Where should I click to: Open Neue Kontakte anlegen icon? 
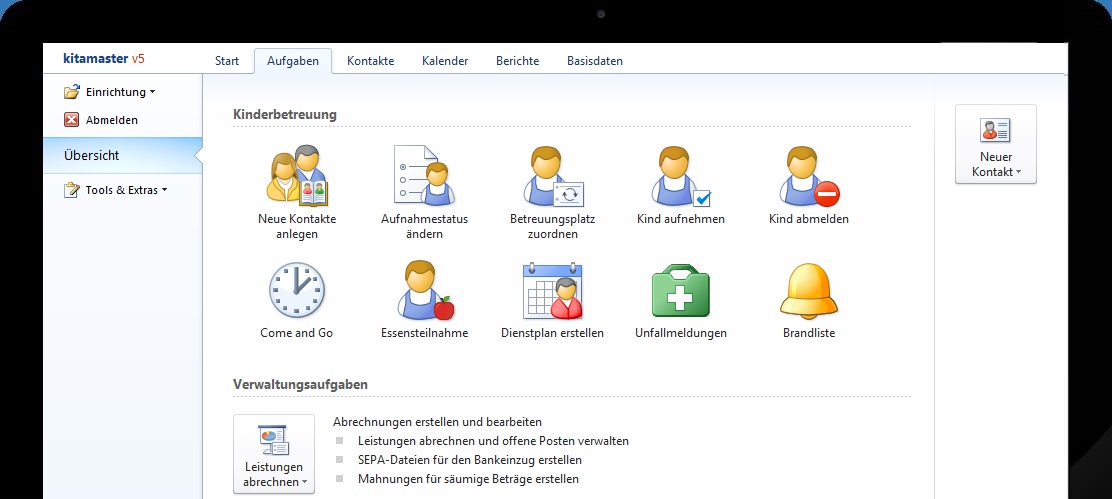click(x=297, y=175)
